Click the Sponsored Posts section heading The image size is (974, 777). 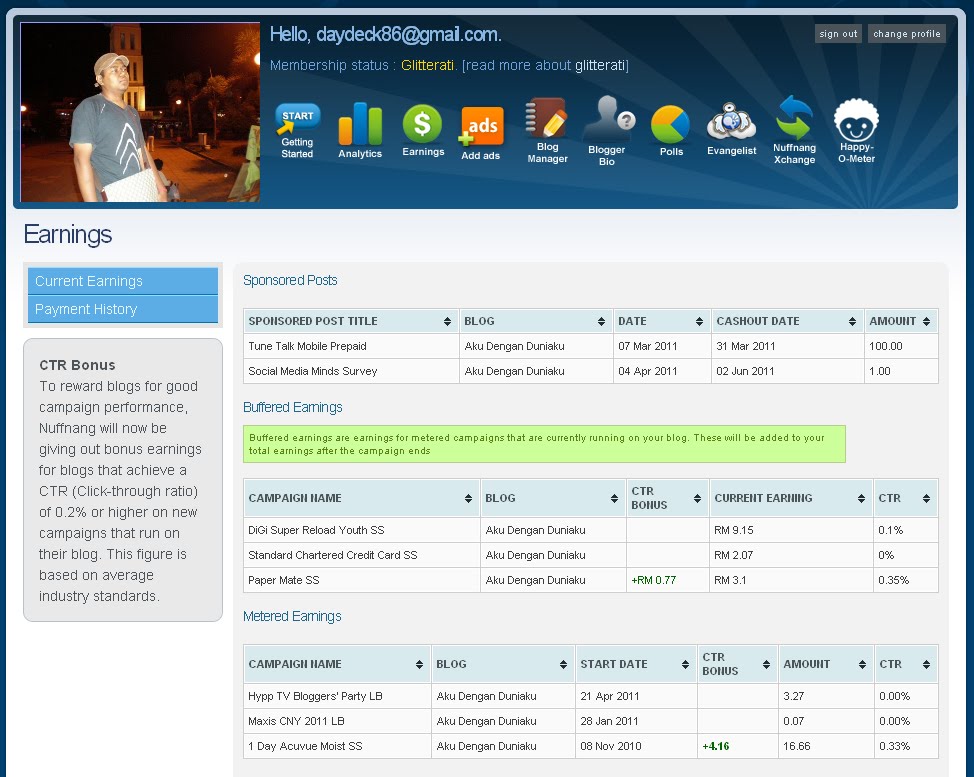[x=290, y=280]
